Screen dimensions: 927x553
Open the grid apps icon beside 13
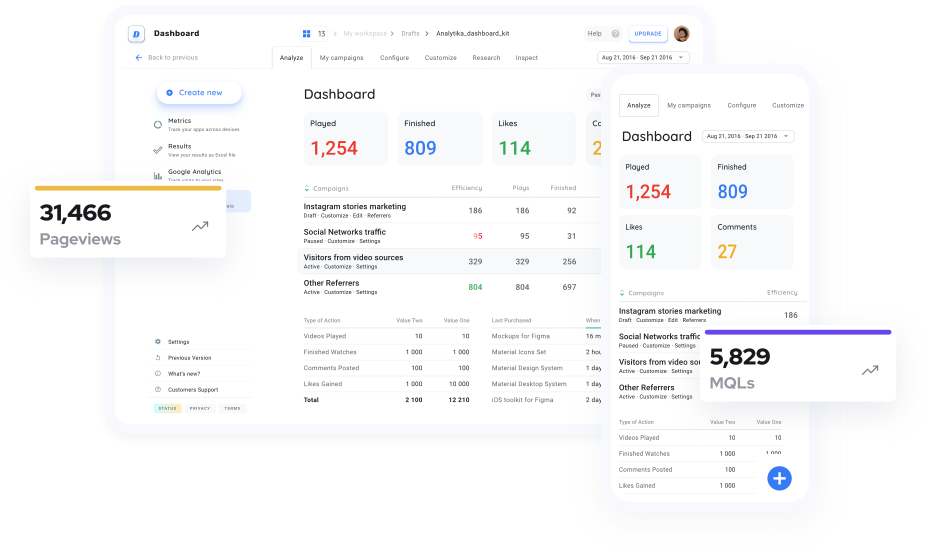click(306, 34)
